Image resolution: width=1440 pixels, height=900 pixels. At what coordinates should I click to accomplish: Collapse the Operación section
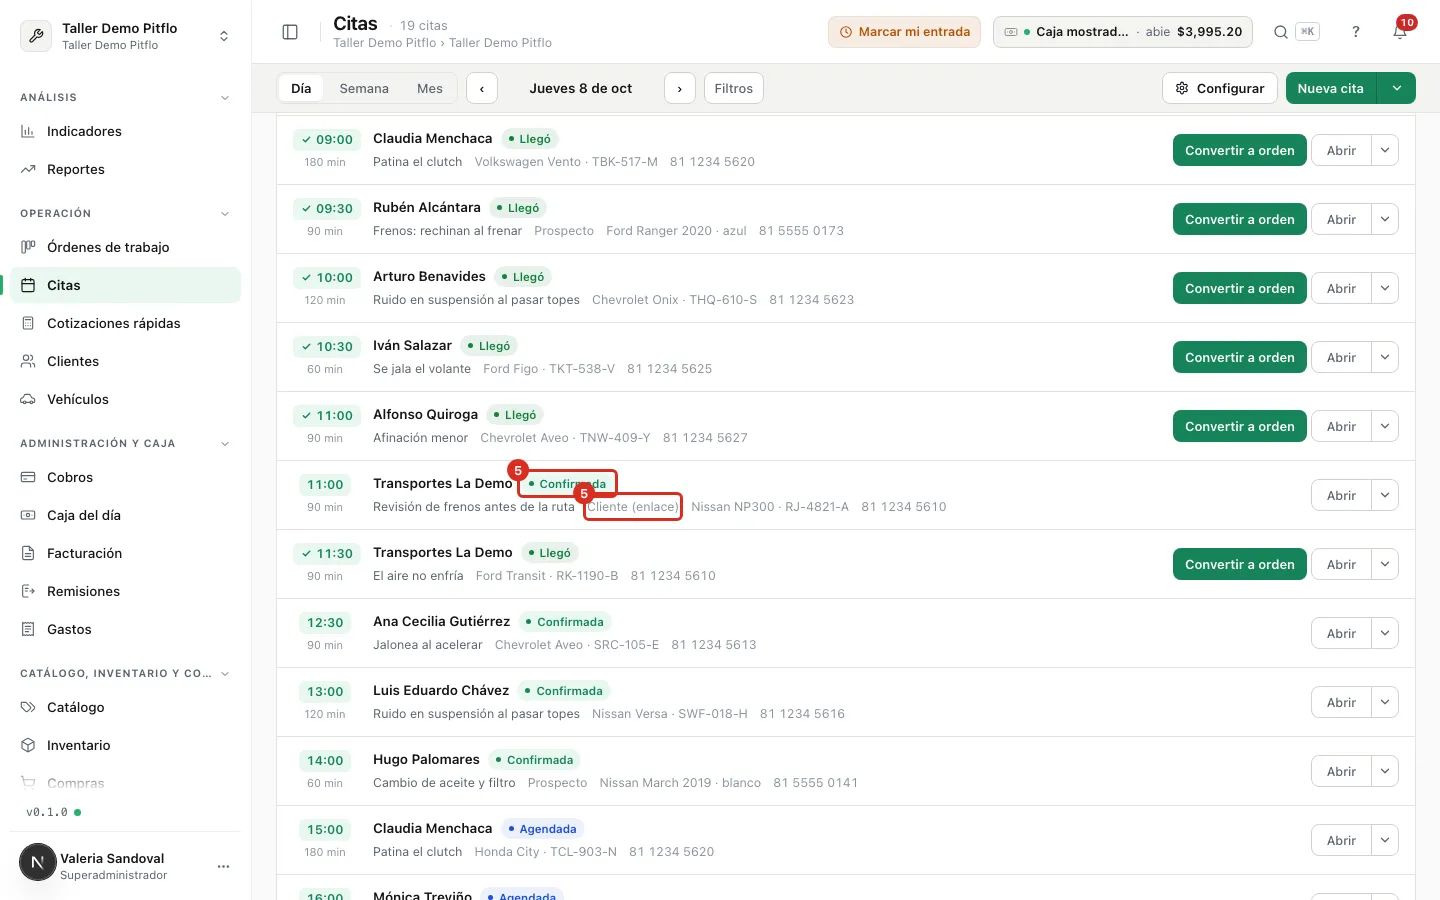pos(225,214)
